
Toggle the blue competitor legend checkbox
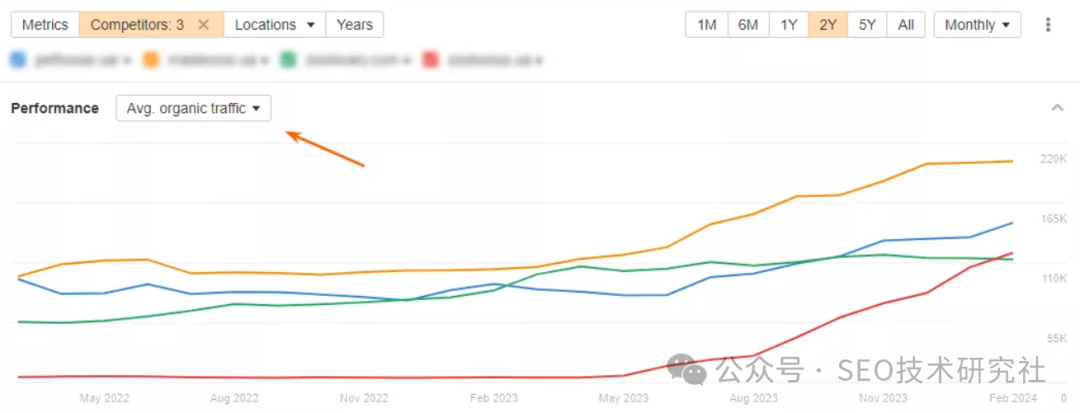point(18,60)
